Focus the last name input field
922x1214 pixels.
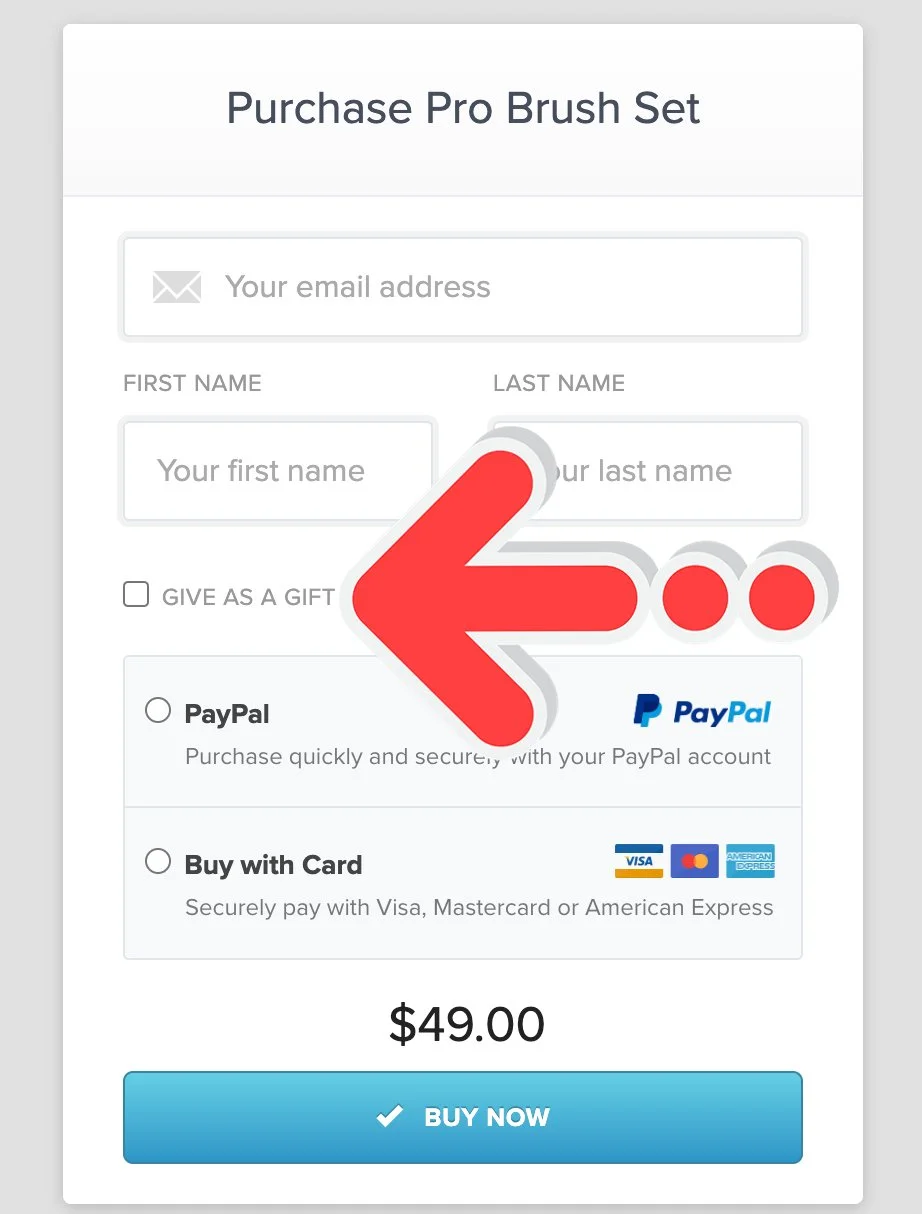648,471
